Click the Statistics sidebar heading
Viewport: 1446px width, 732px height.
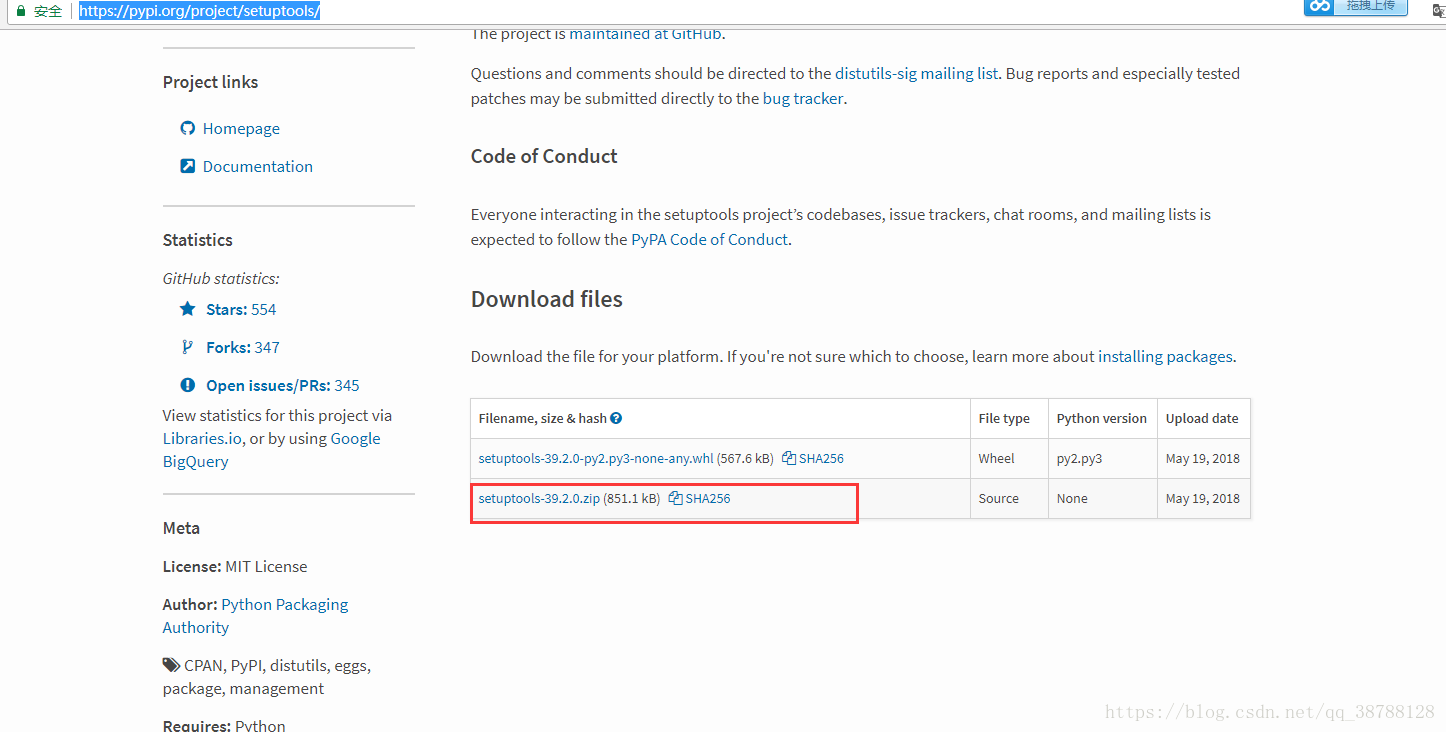[197, 240]
